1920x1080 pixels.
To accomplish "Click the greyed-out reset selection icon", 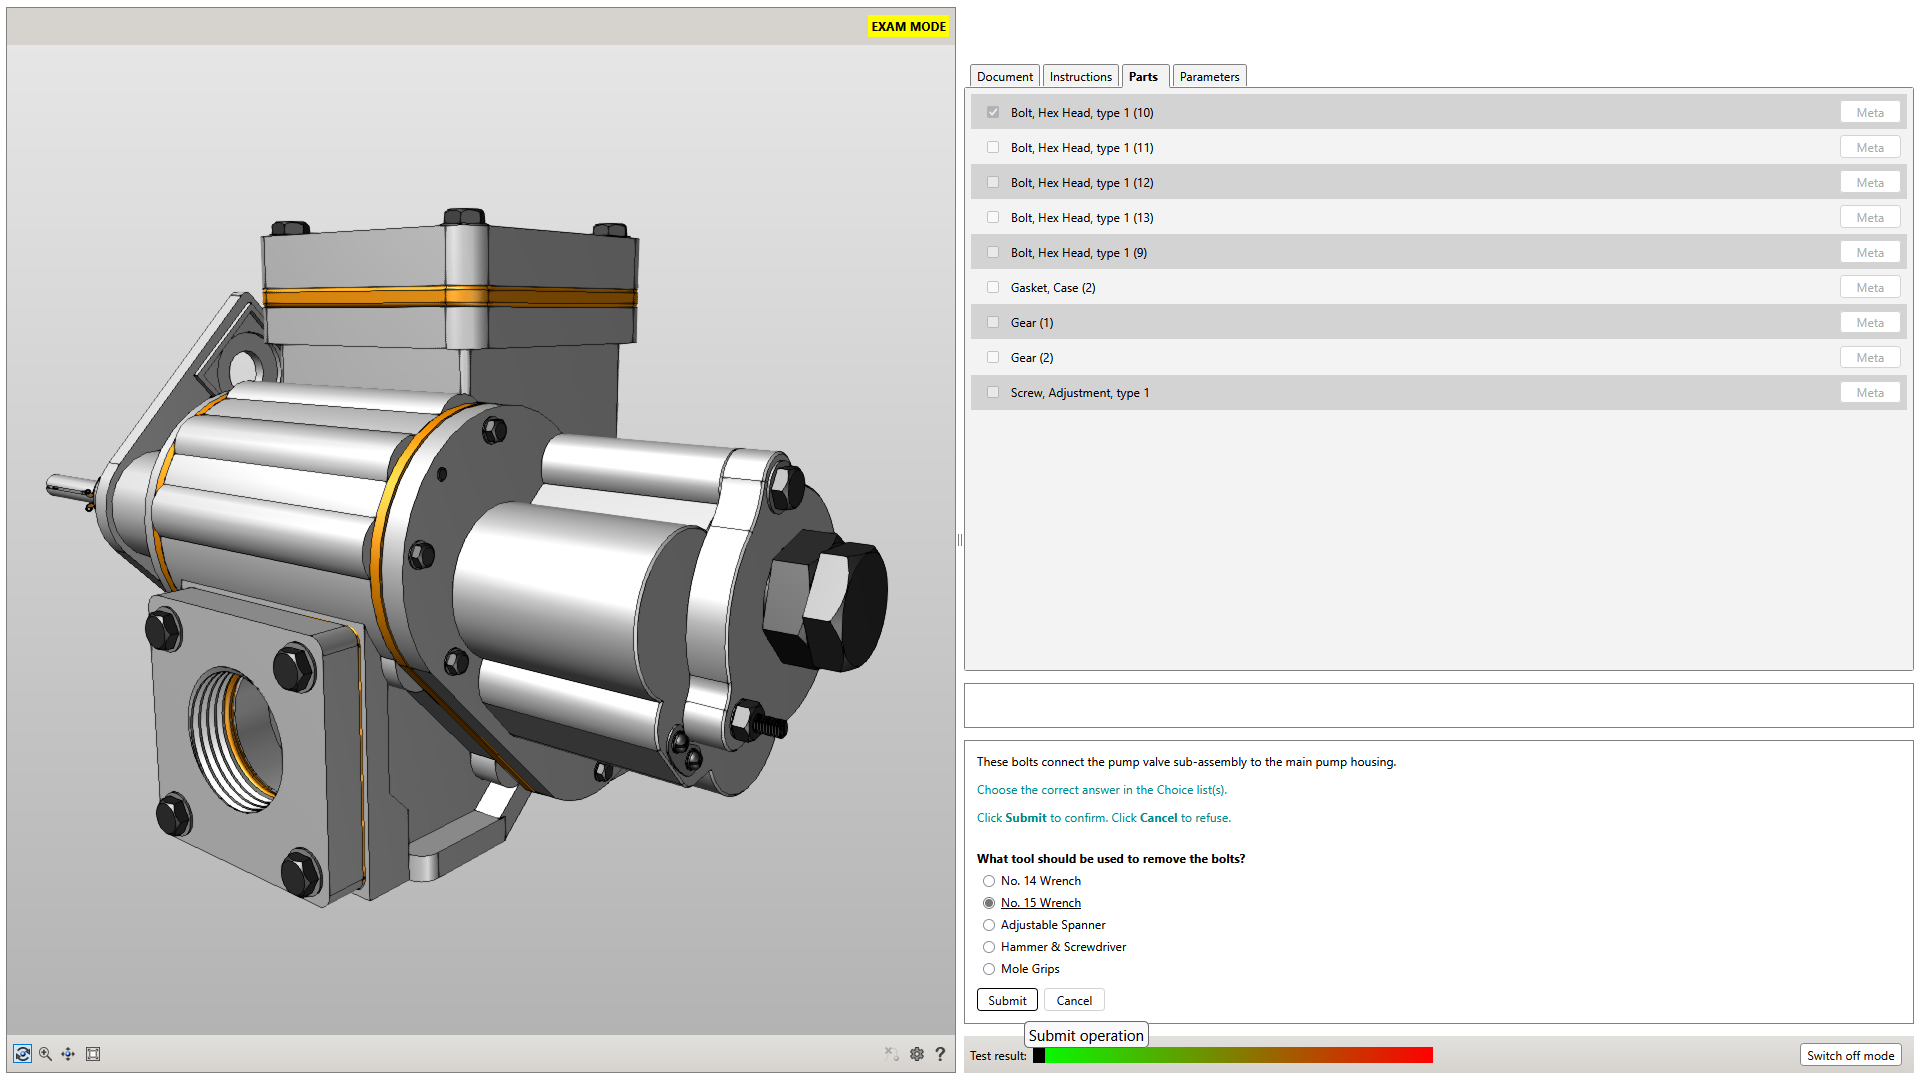I will coord(891,1054).
